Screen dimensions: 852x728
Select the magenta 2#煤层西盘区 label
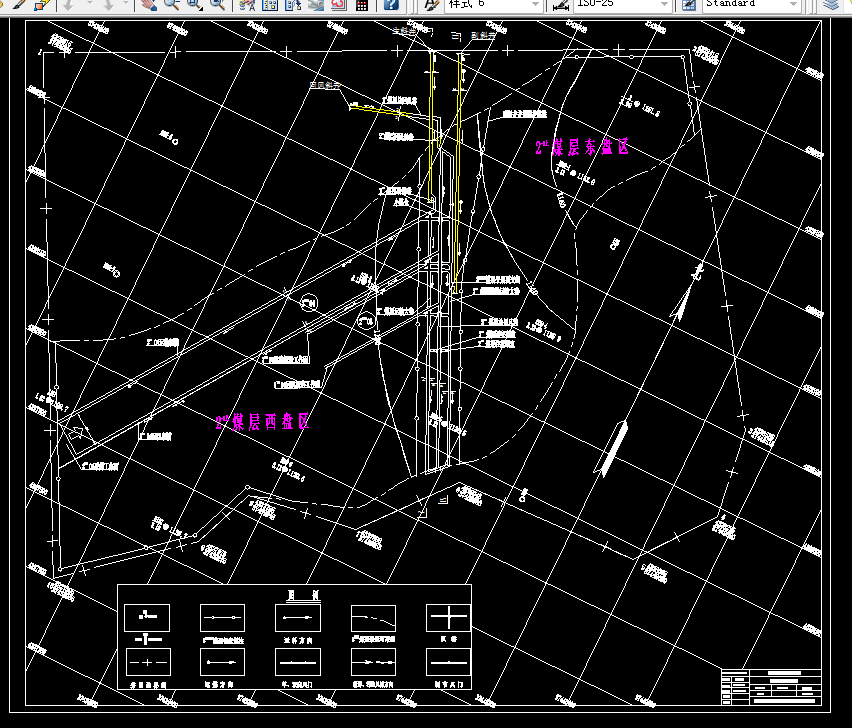pyautogui.click(x=262, y=422)
